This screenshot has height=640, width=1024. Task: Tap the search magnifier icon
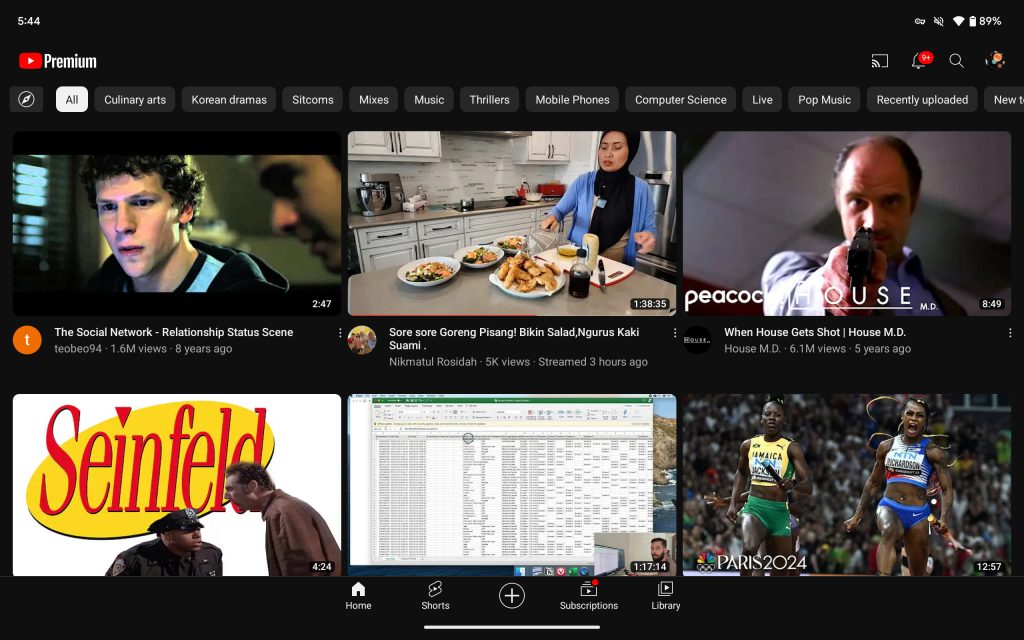pos(956,61)
